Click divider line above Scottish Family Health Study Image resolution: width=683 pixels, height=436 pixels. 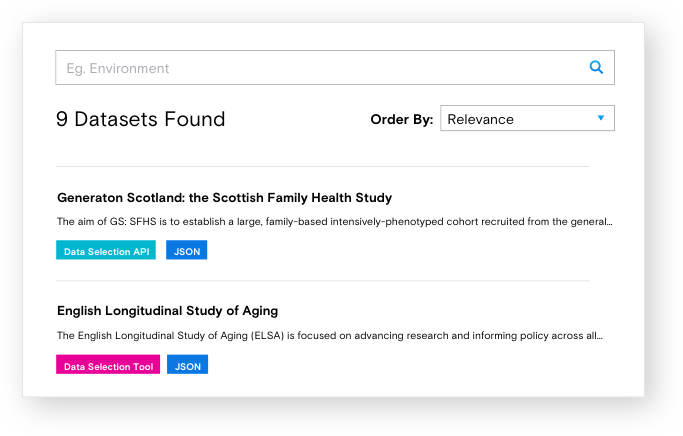tap(322, 166)
